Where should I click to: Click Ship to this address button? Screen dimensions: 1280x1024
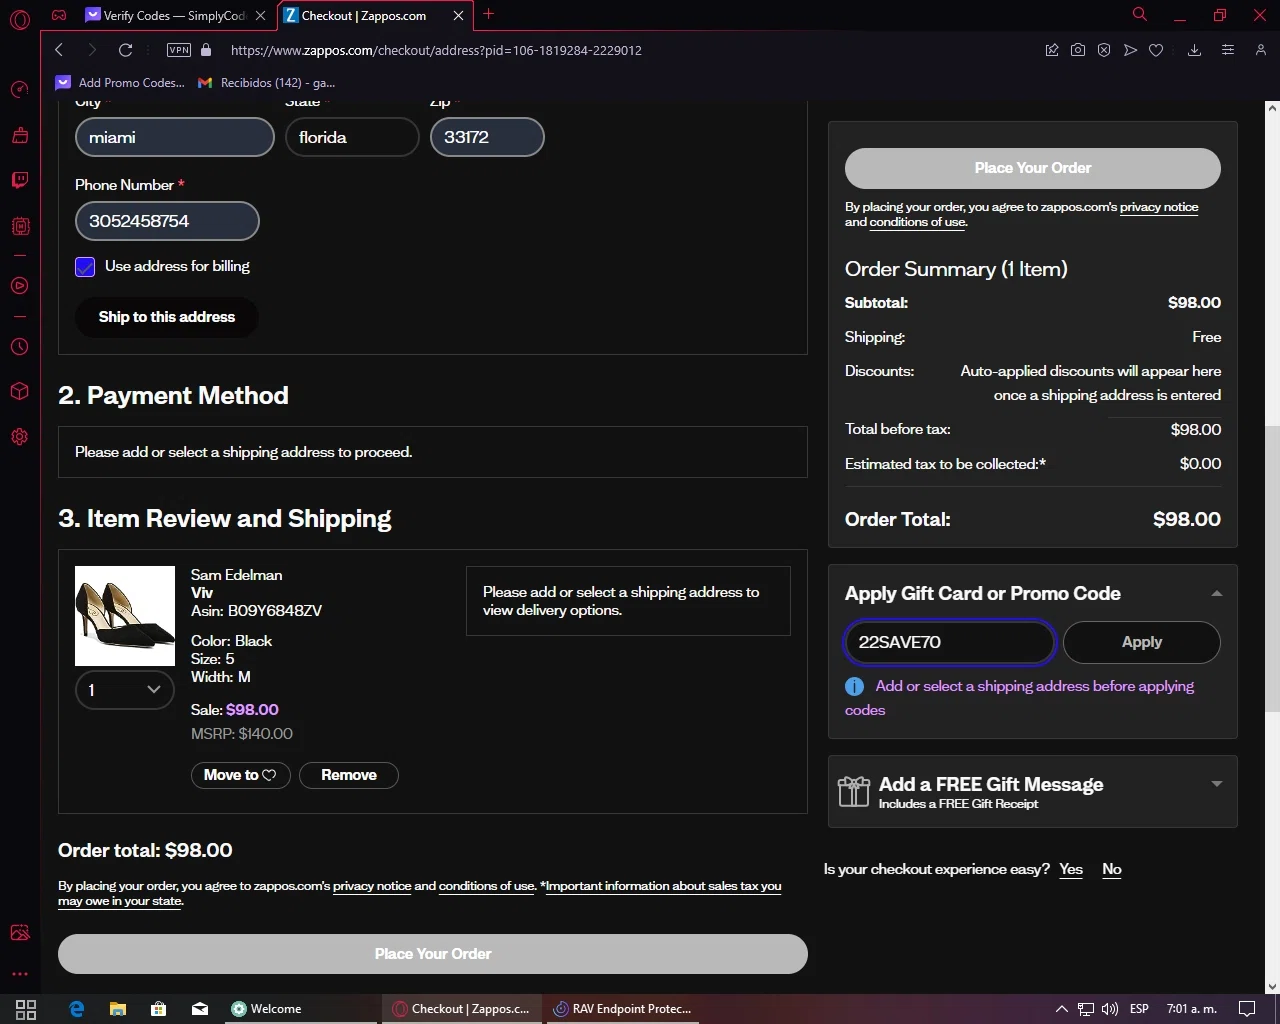pos(167,317)
